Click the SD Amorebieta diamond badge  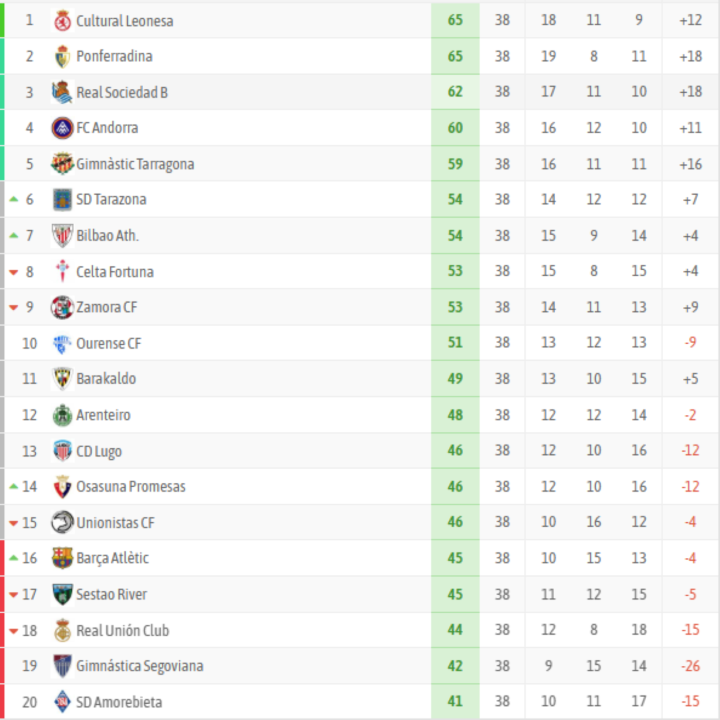[62, 702]
